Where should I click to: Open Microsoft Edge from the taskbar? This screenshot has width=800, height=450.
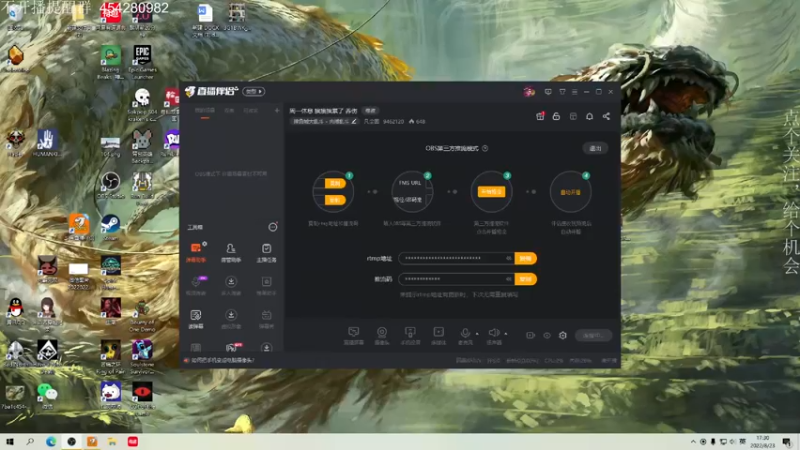pos(51,442)
